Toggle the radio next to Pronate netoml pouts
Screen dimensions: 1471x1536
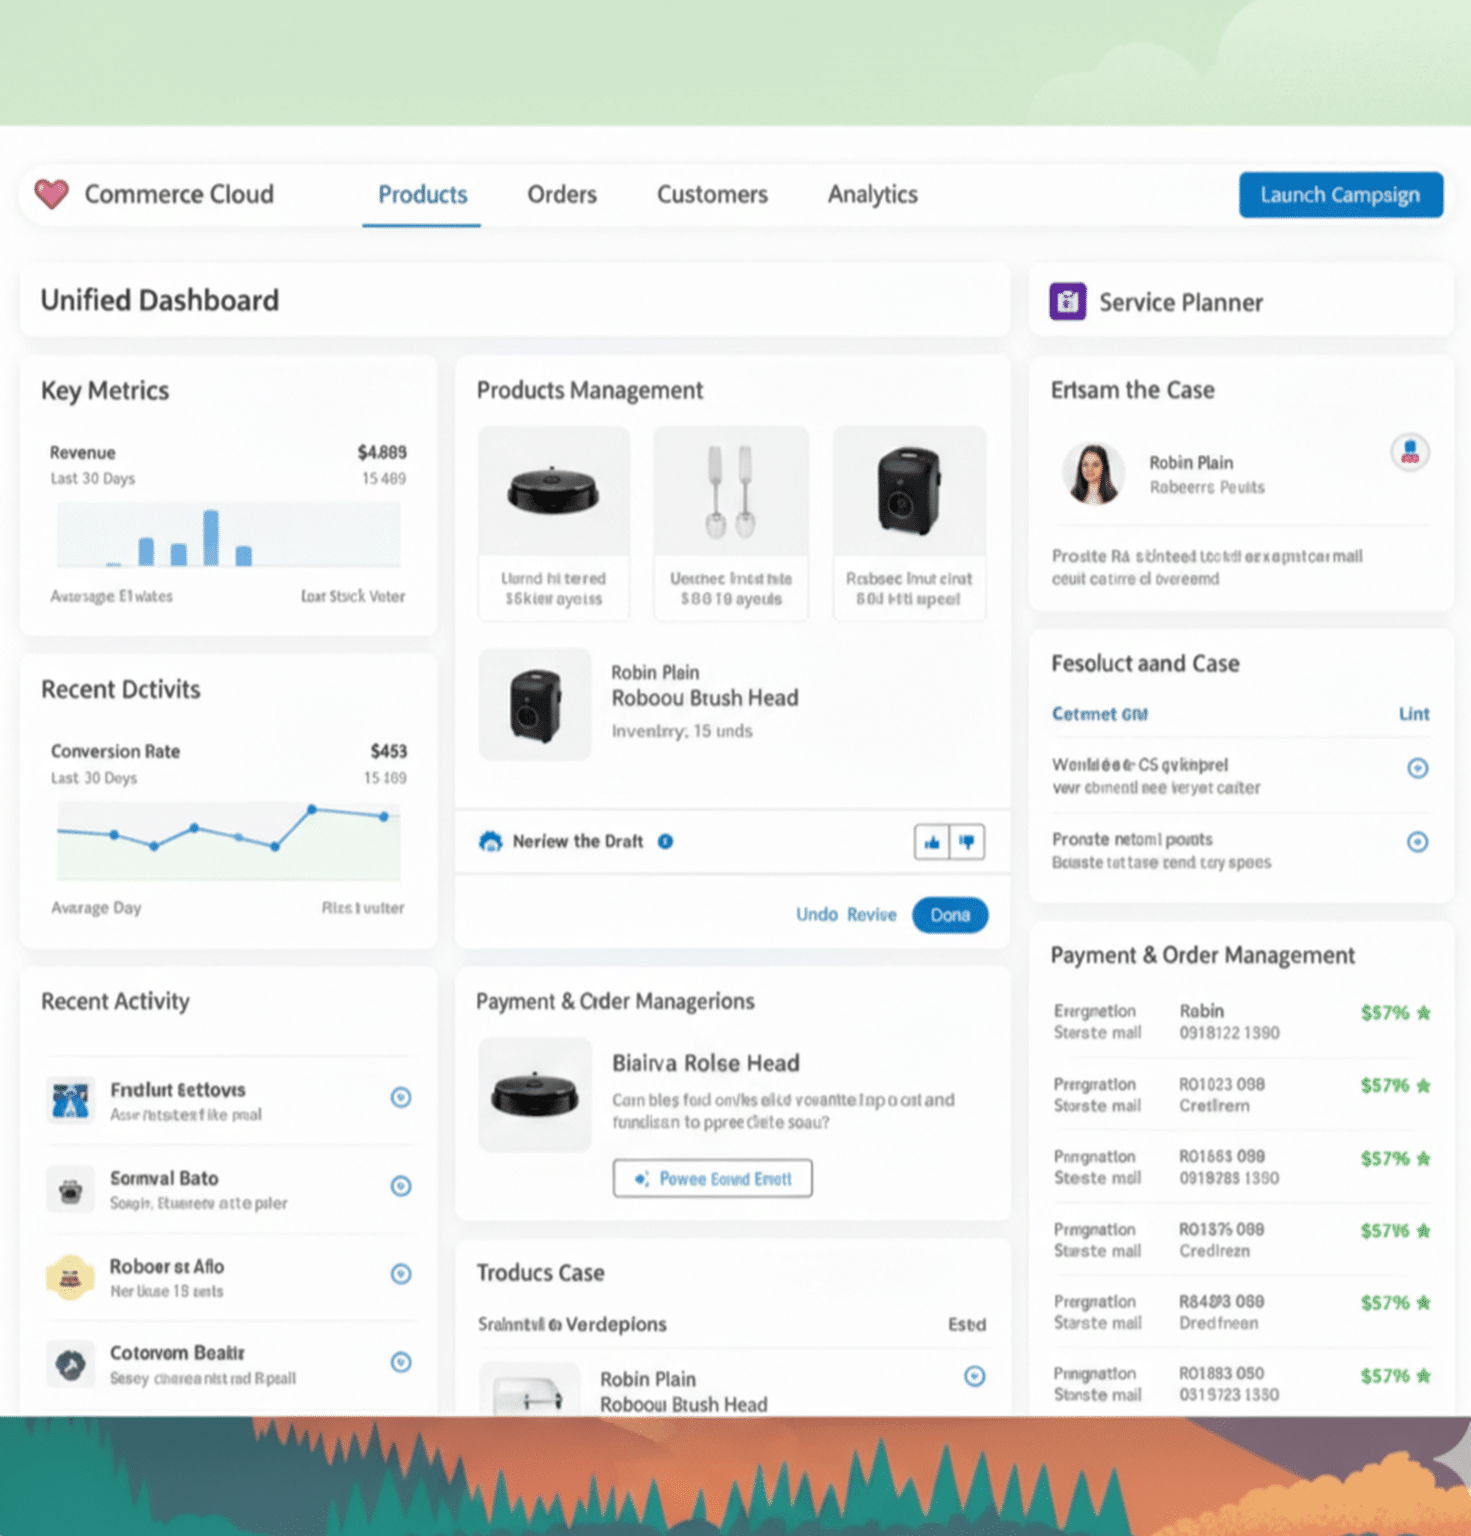click(1418, 842)
